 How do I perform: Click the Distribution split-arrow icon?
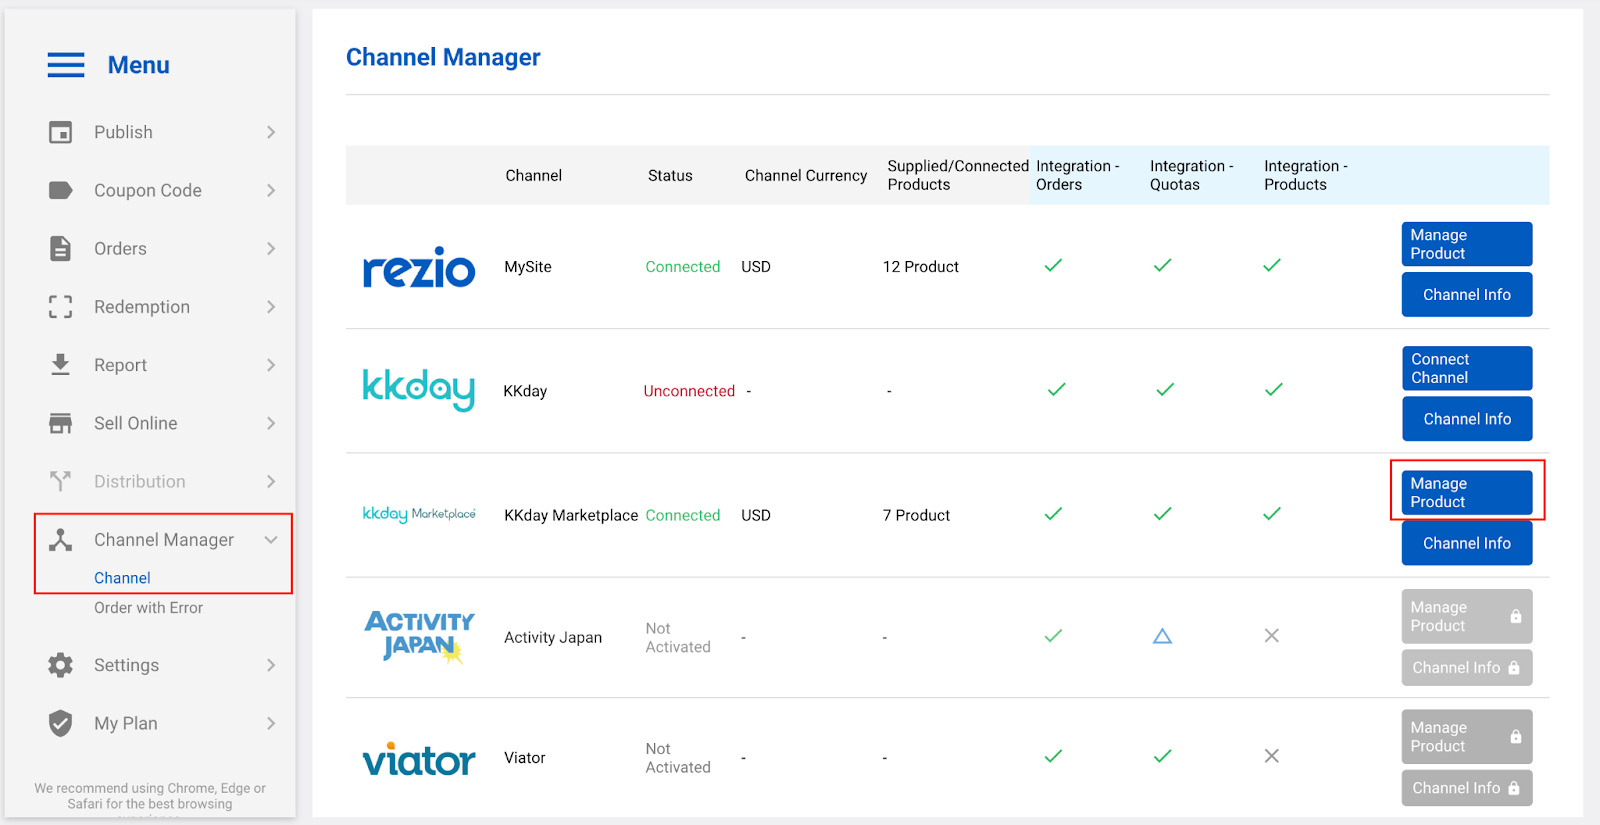coord(61,481)
